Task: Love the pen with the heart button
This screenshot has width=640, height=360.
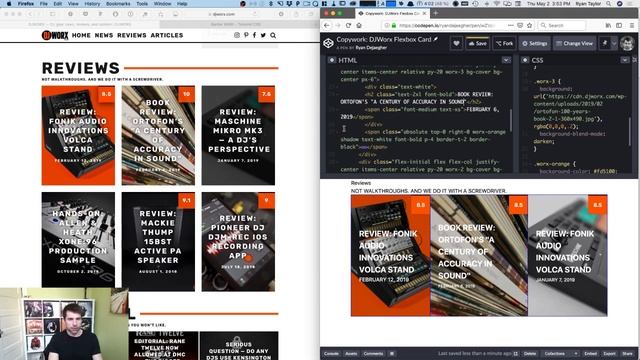Action: [x=456, y=43]
